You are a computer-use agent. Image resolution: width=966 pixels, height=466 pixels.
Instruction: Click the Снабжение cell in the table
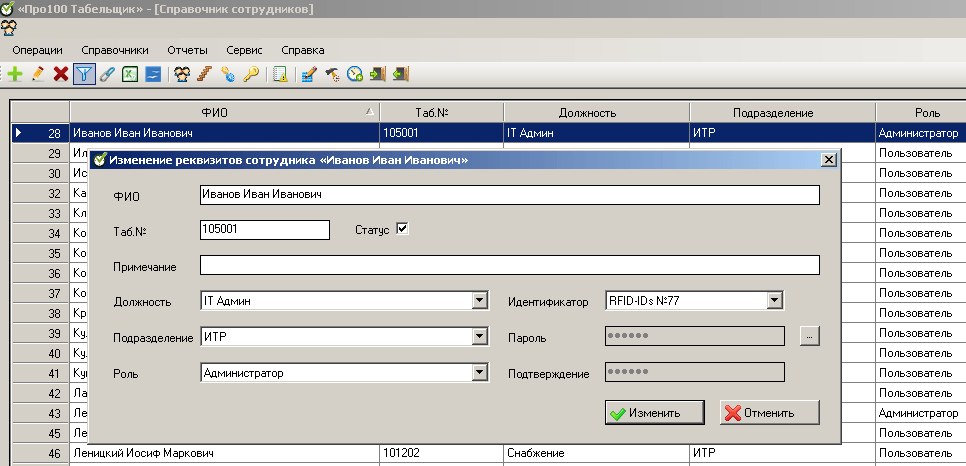(x=596, y=454)
